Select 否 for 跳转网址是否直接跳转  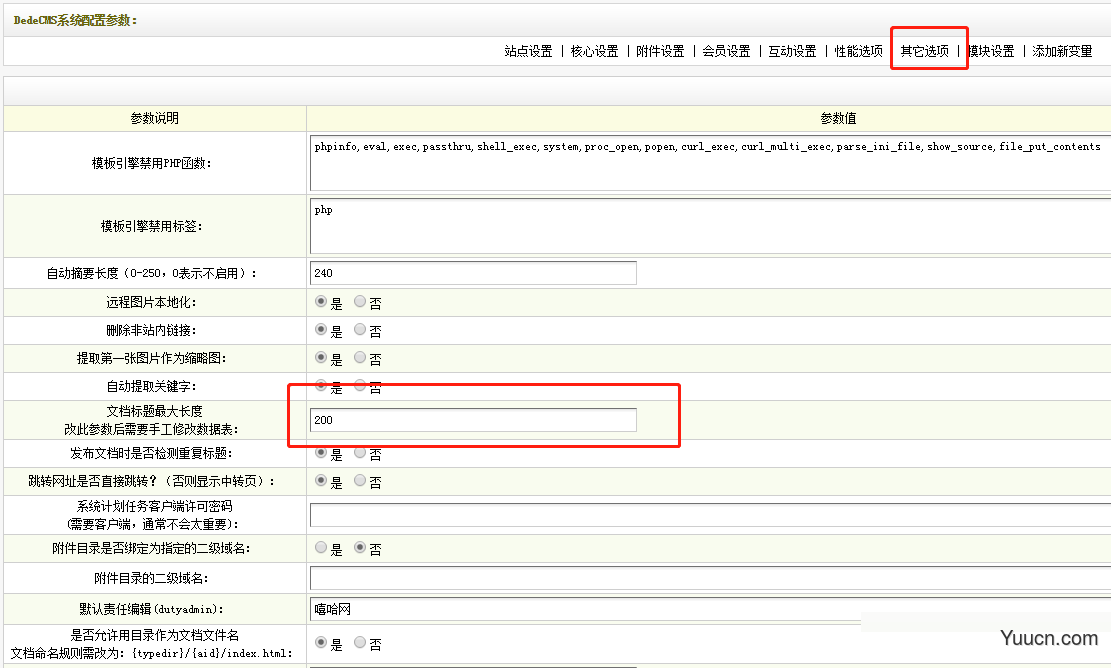click(x=360, y=481)
